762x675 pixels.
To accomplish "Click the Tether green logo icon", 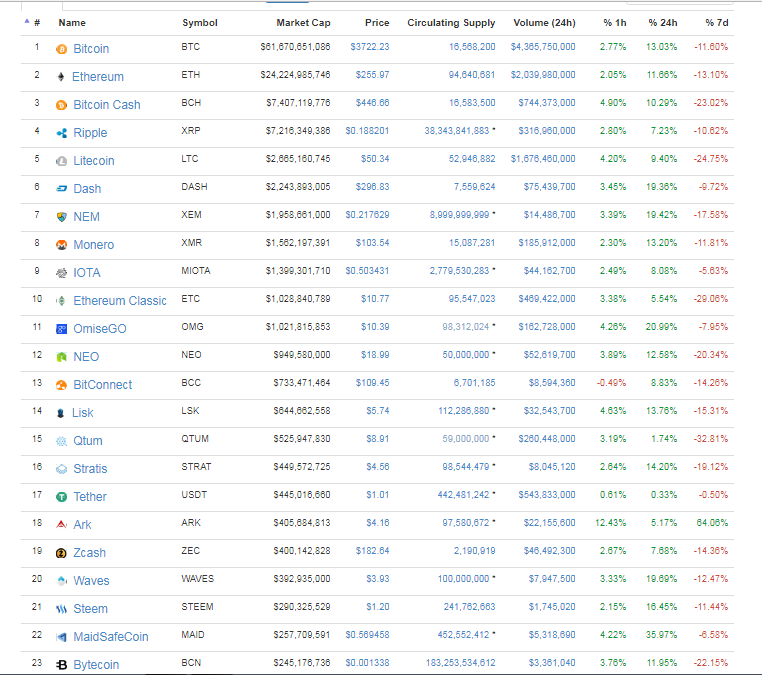I will [61, 497].
